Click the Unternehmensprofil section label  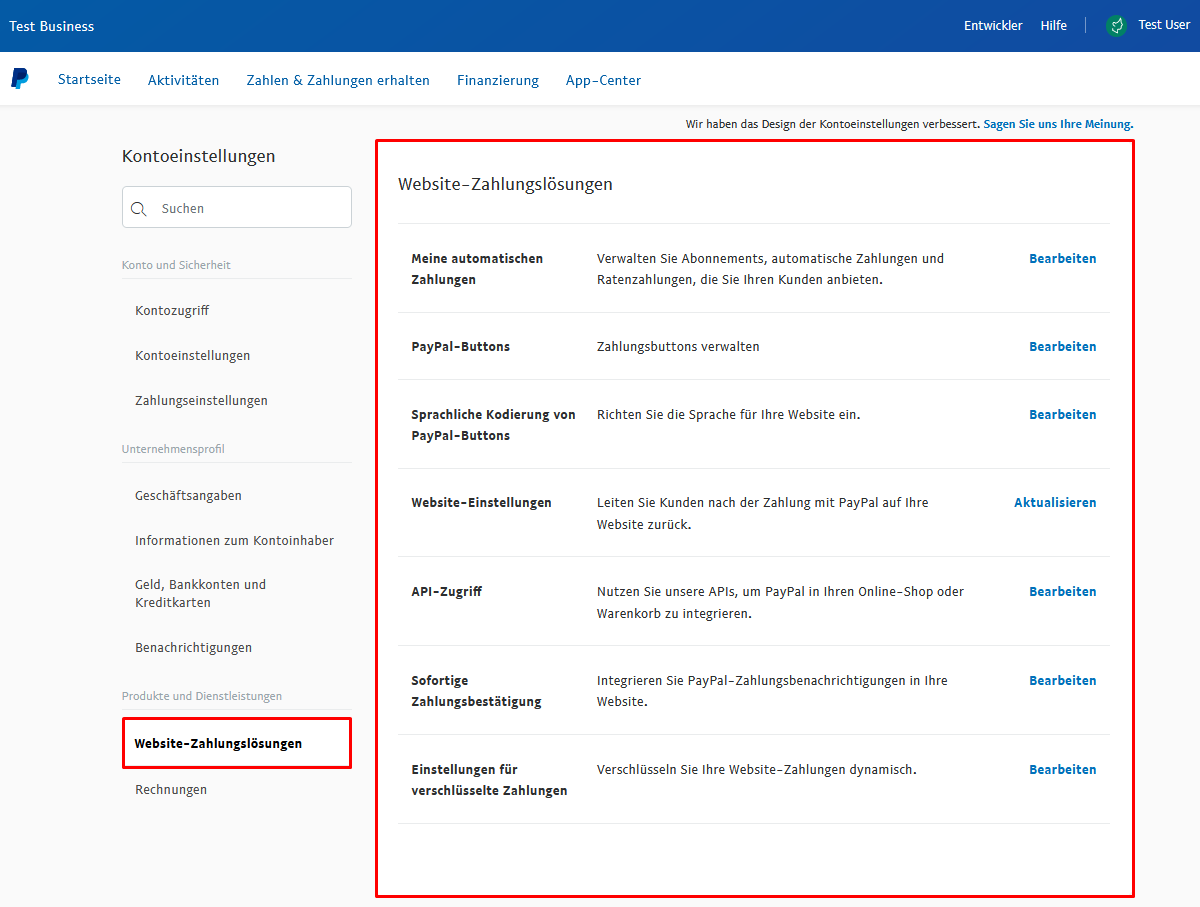173,449
